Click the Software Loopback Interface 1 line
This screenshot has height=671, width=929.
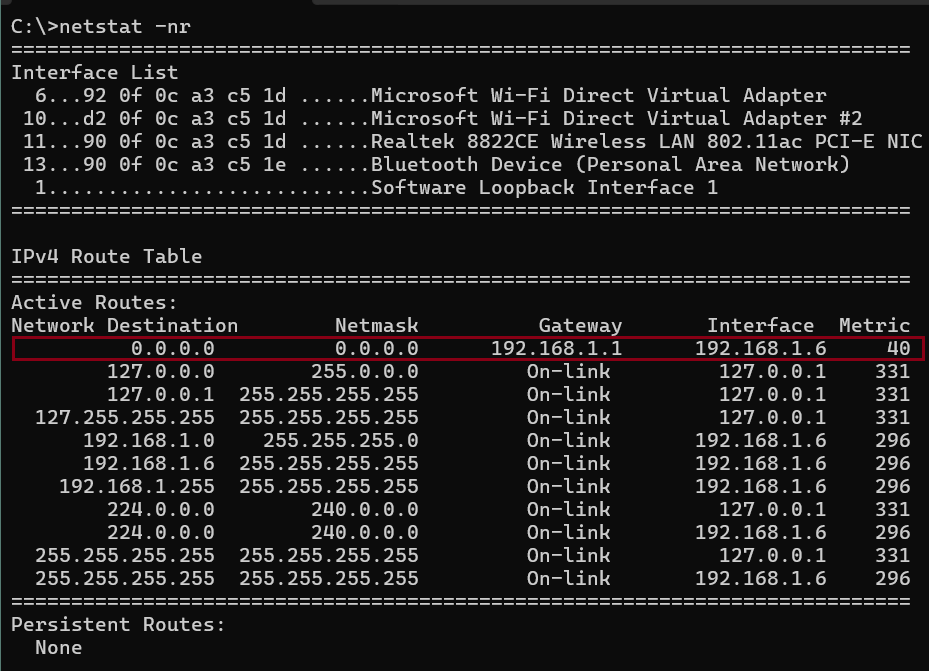543,187
